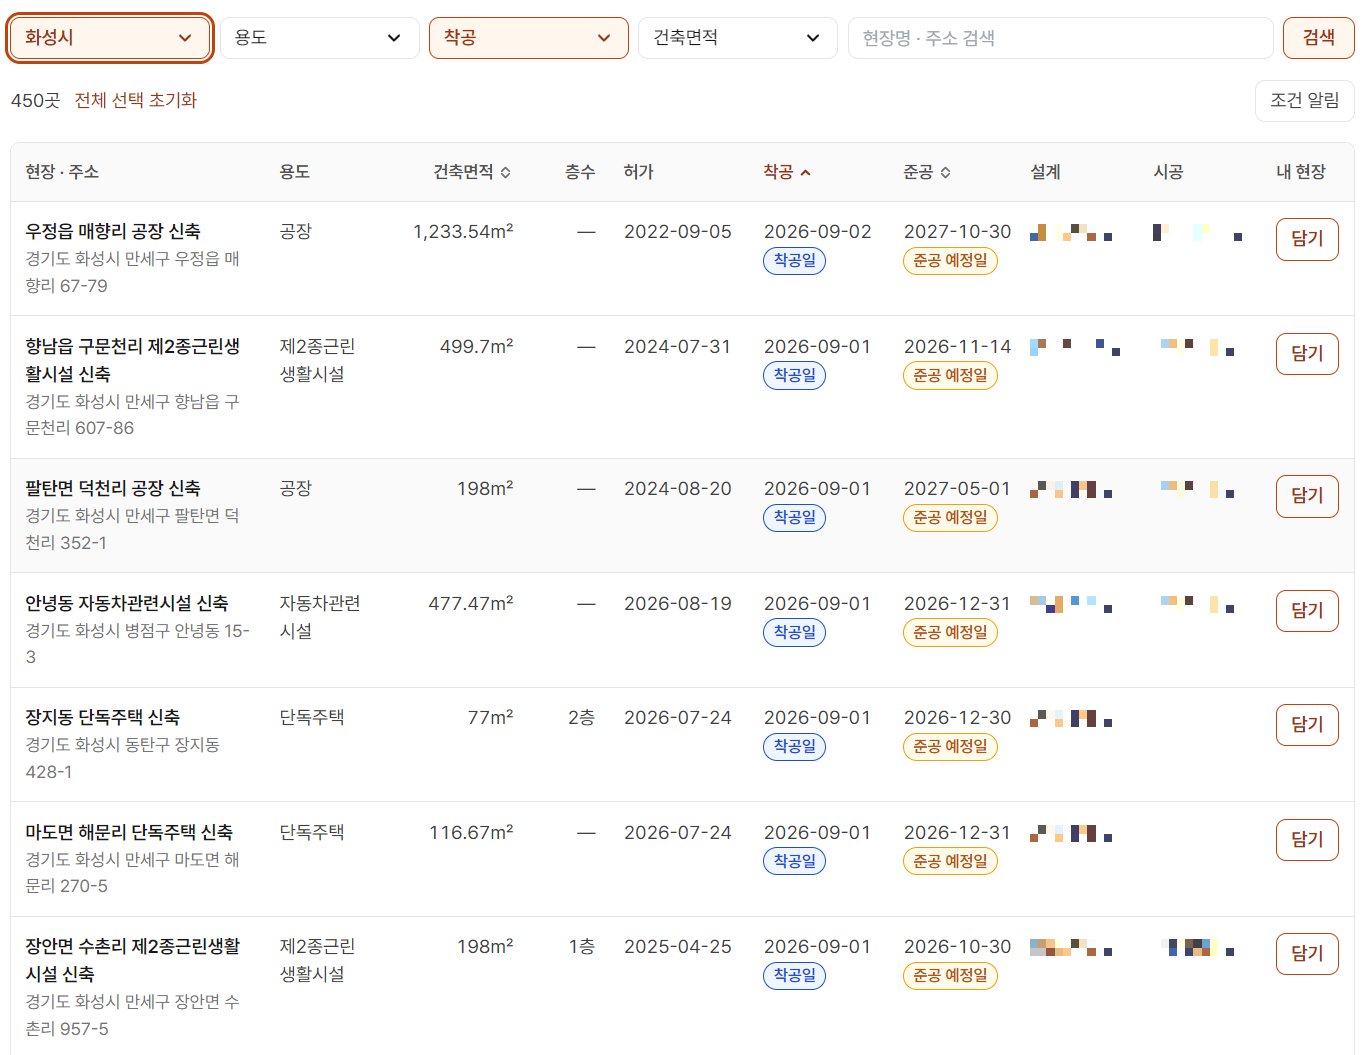Open the 팔탄면 덕천리 공장 신축 title
1366x1055 pixels.
click(x=113, y=488)
